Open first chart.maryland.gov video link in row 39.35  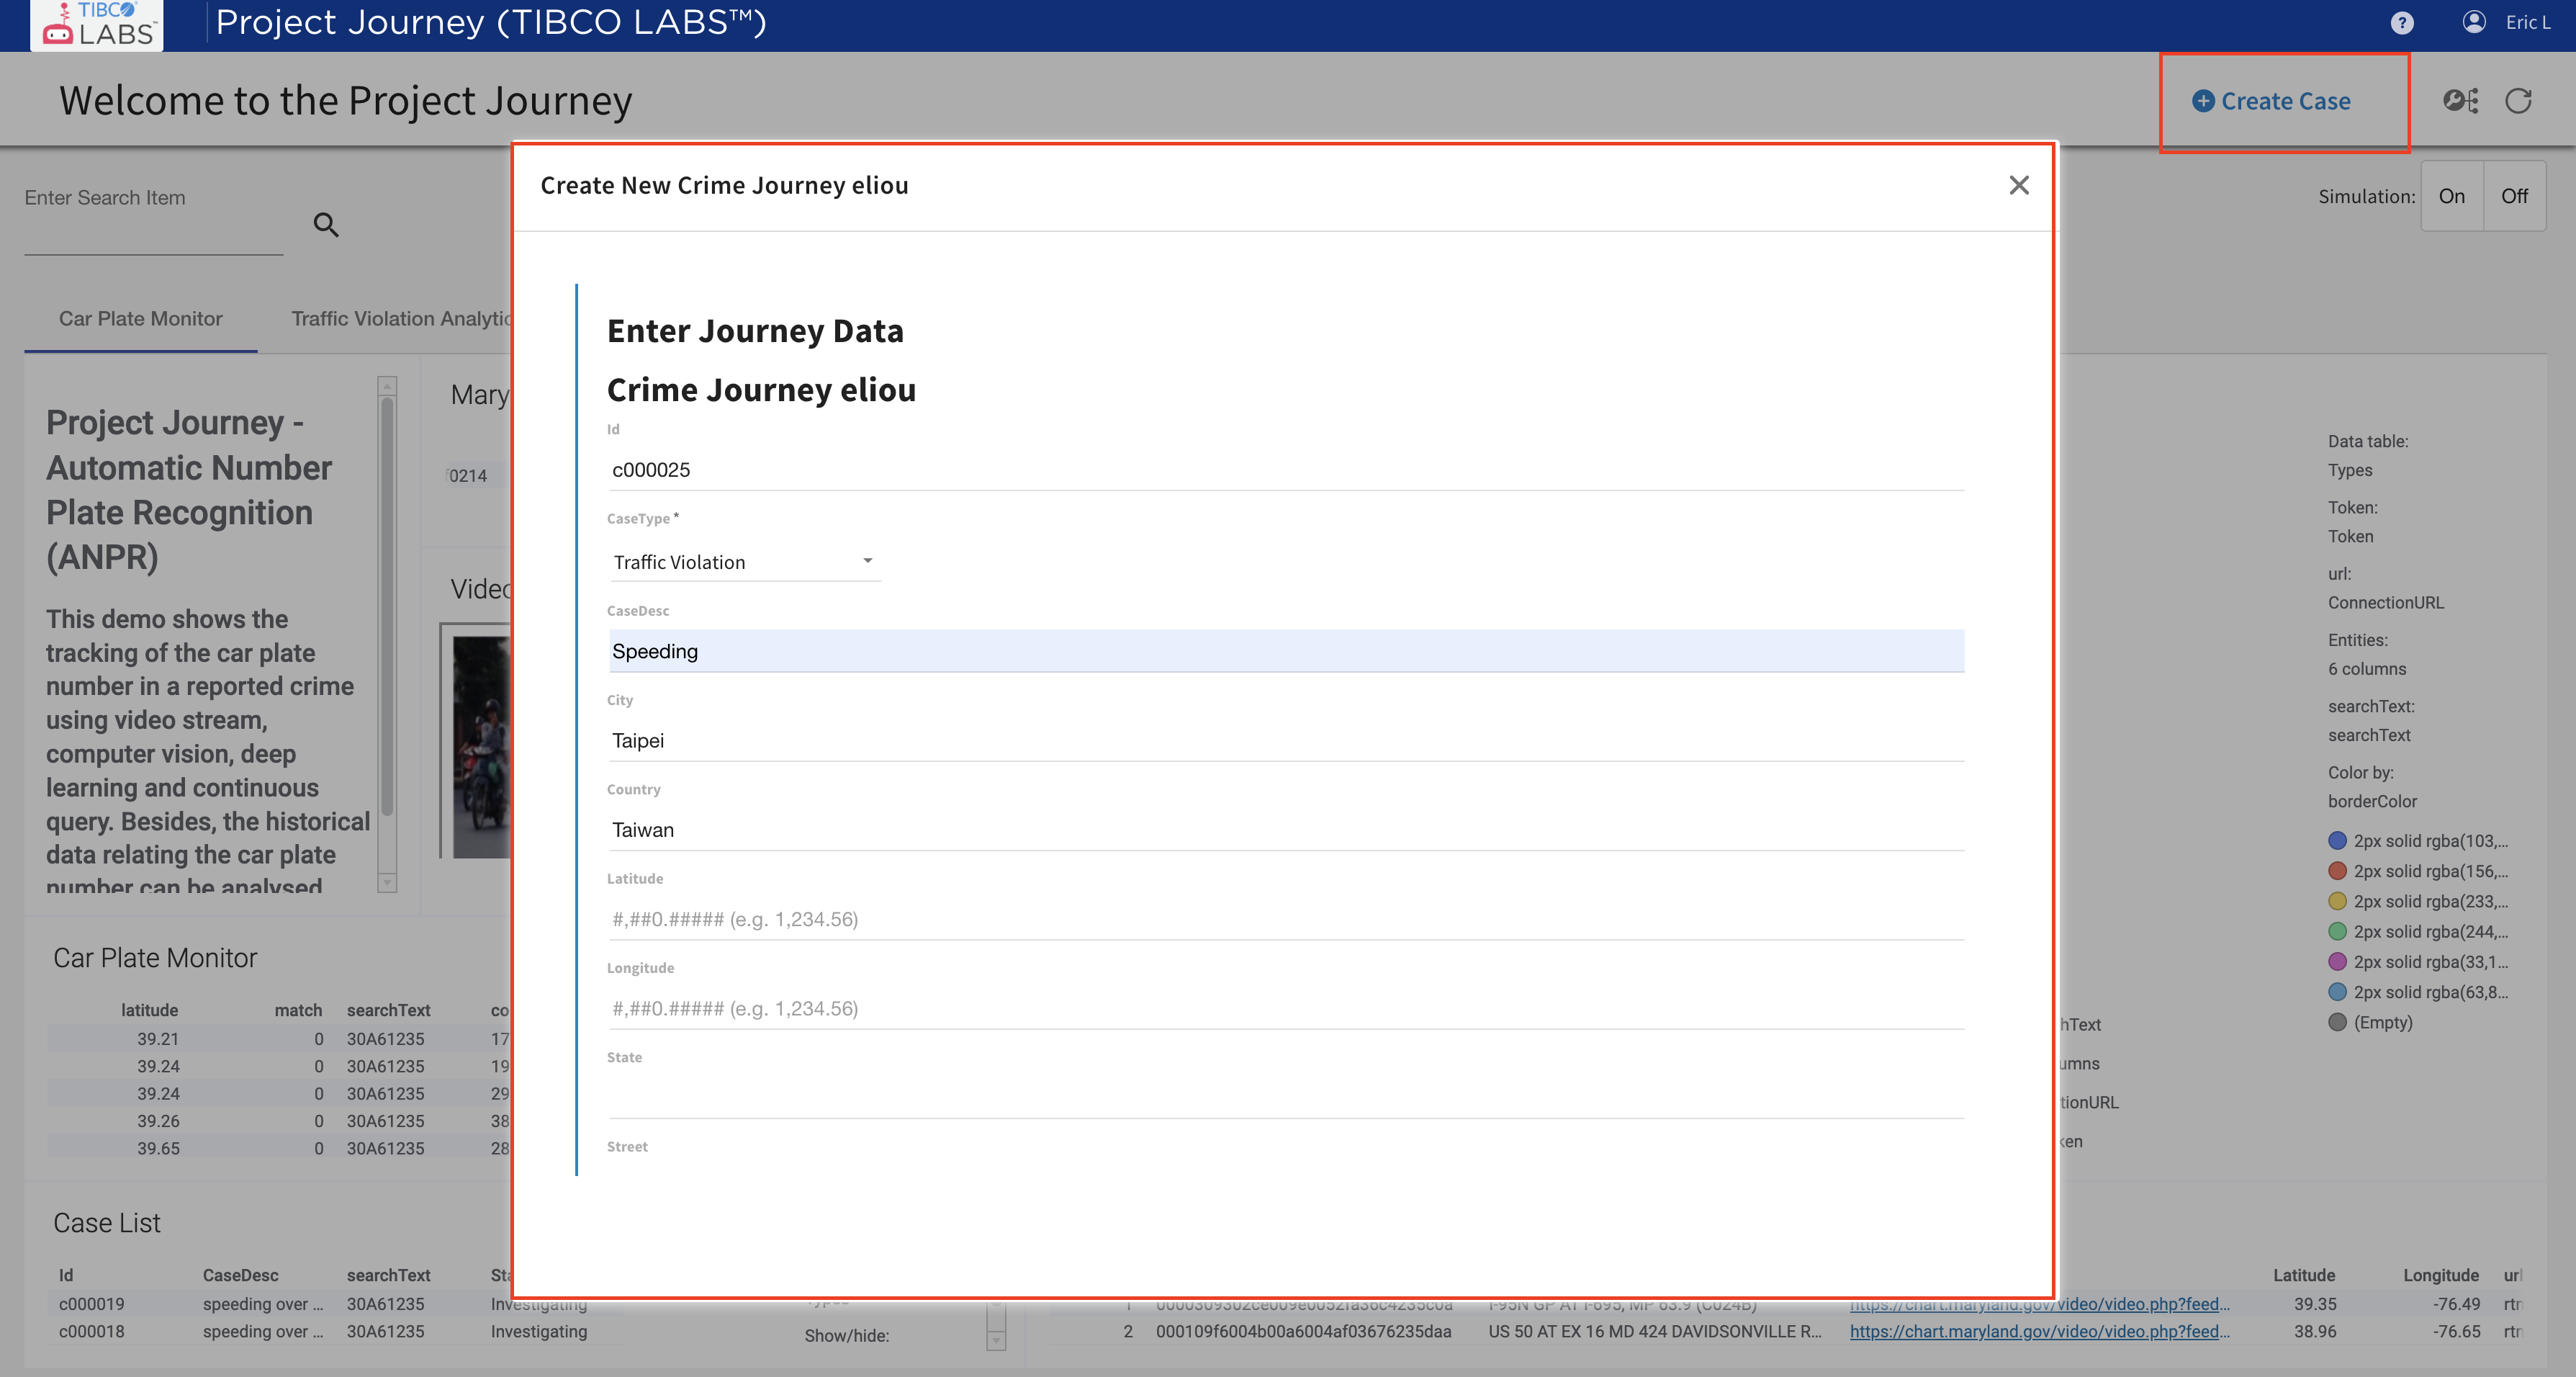2039,1304
